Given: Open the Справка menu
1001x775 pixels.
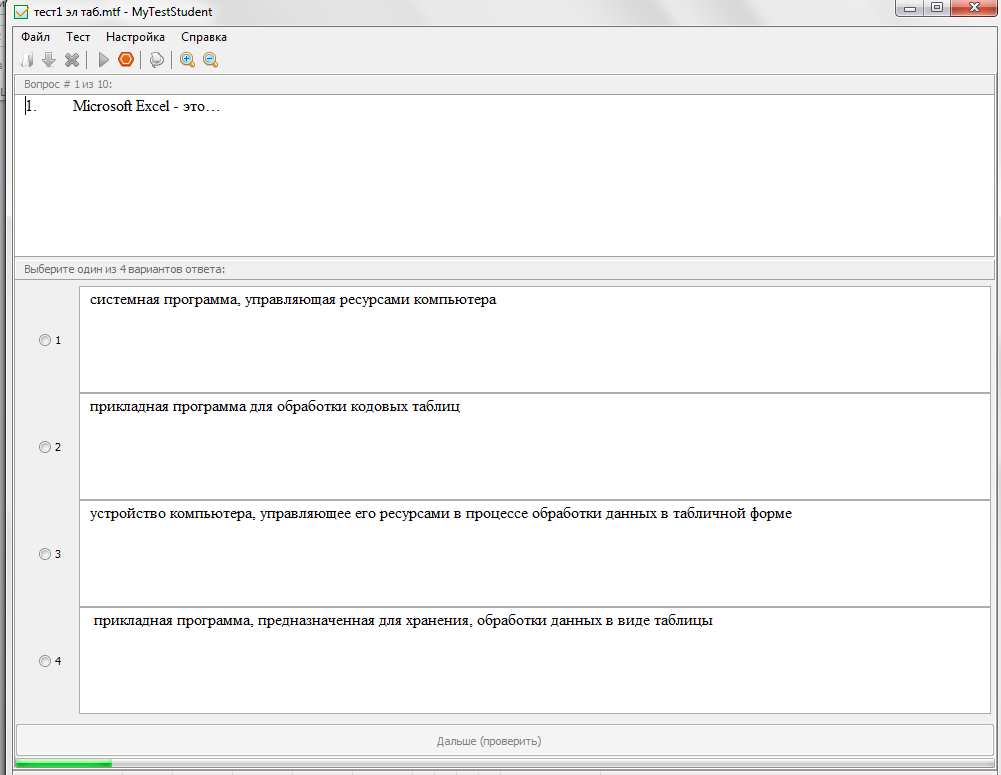Looking at the screenshot, I should coord(204,37).
